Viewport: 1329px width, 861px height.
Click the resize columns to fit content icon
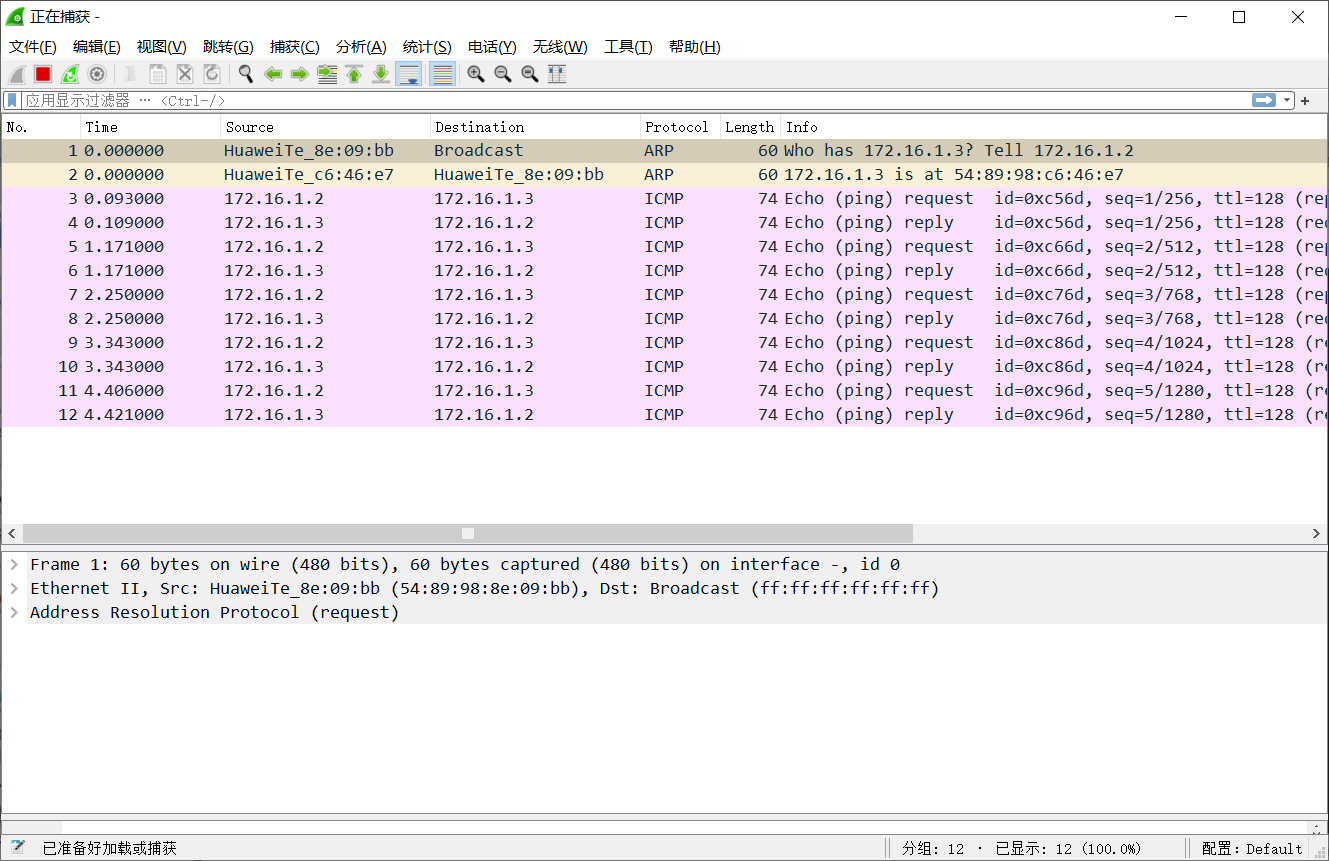pos(557,74)
